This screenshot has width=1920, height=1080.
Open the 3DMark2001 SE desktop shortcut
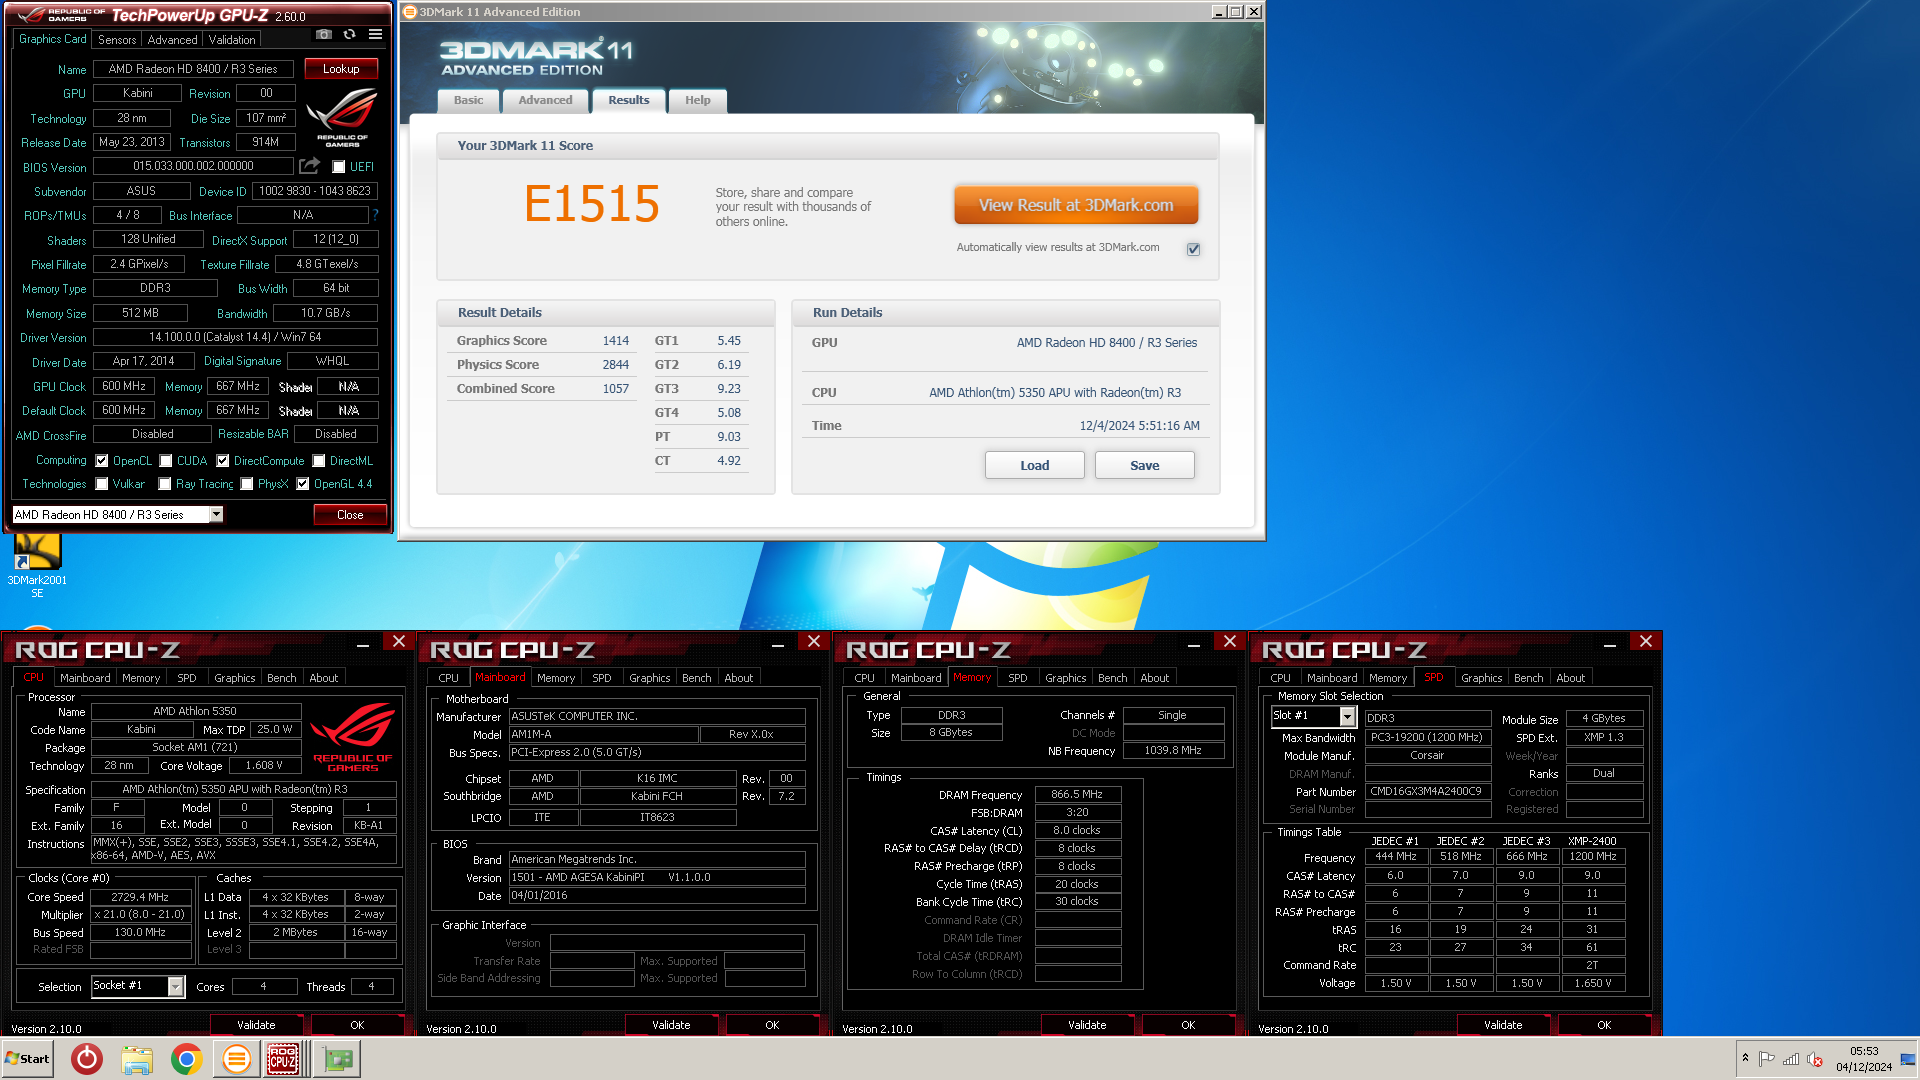37,565
